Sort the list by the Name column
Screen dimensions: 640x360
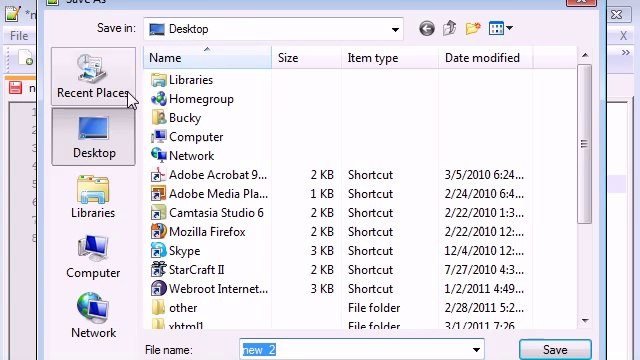pos(207,58)
